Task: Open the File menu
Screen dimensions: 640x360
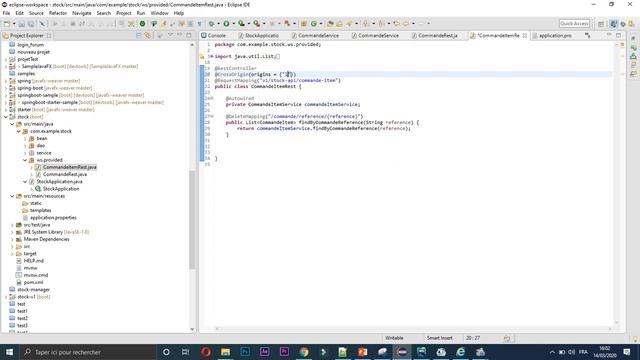Action: [x=6, y=13]
